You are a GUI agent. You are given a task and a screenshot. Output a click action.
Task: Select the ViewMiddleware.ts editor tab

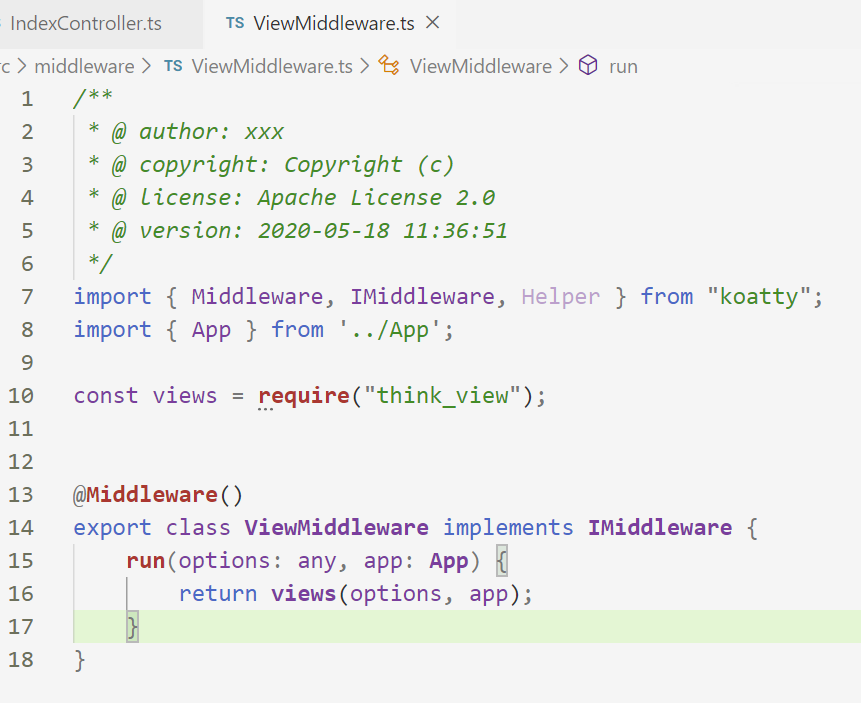pyautogui.click(x=329, y=24)
